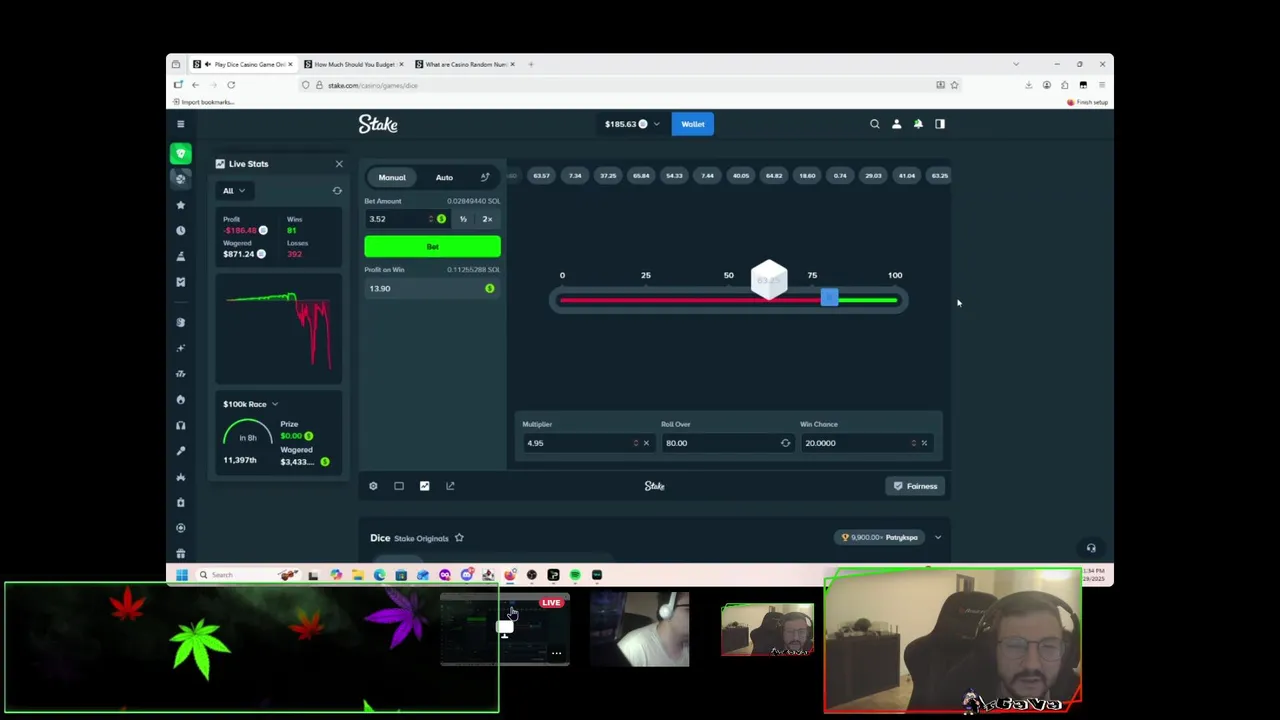Open Favourites star in sidebar
This screenshot has width=1280, height=720.
[x=181, y=205]
